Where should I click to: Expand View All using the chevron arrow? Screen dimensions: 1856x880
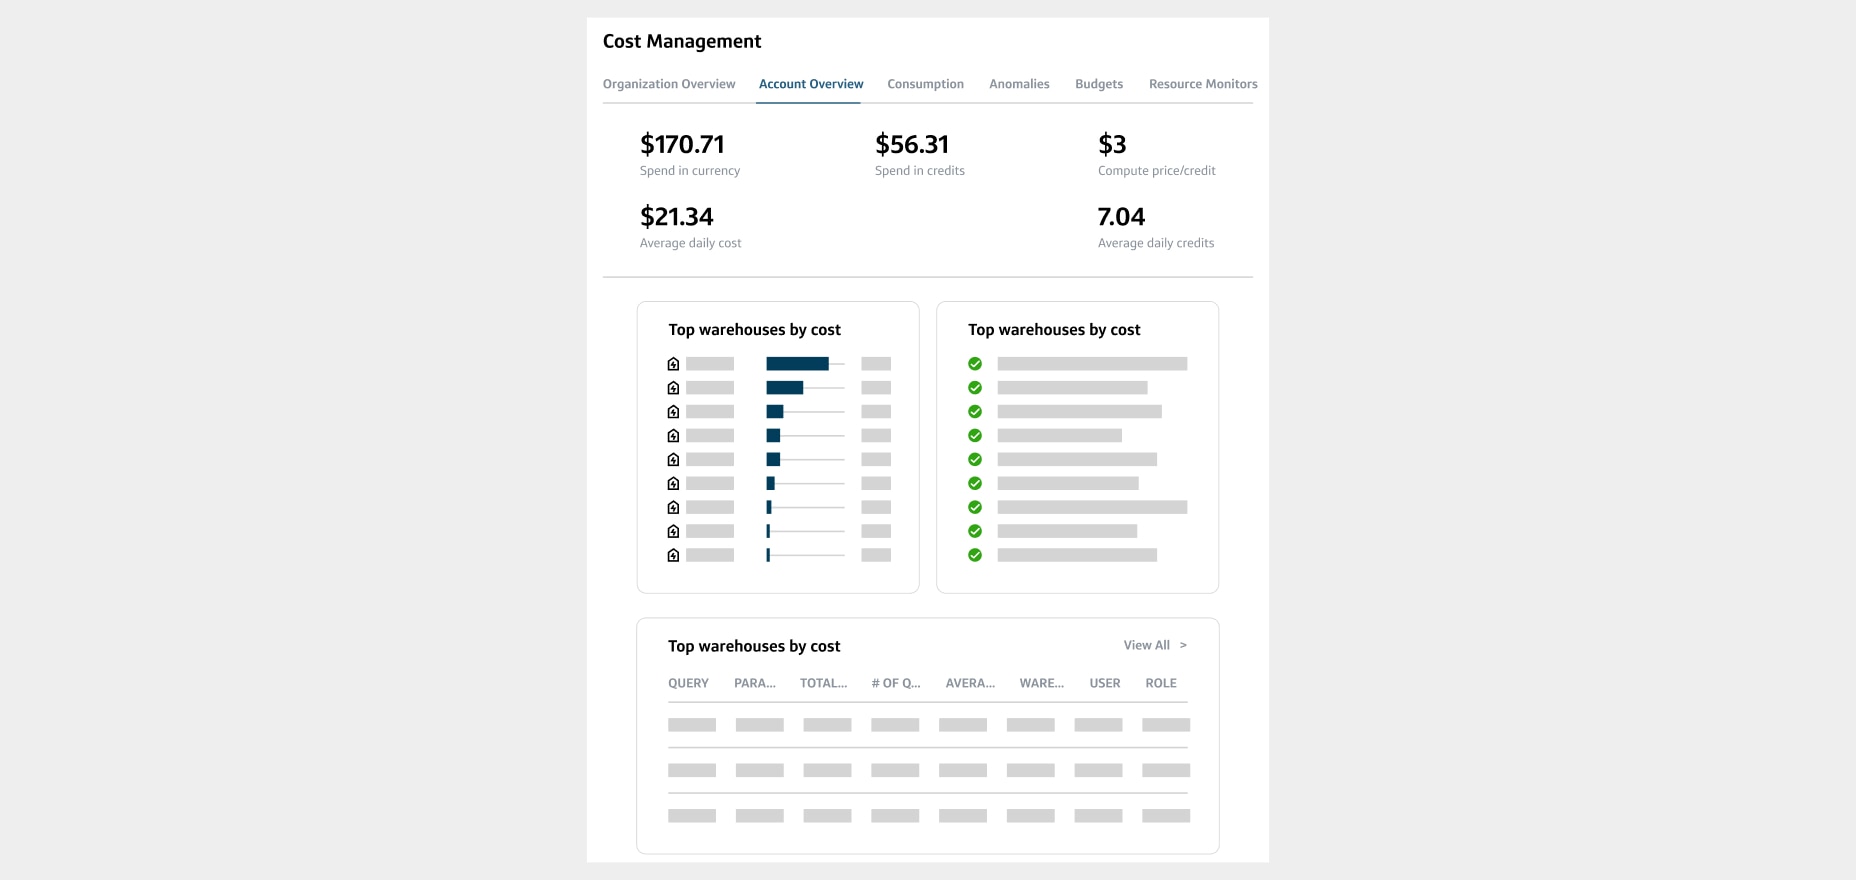[1183, 645]
